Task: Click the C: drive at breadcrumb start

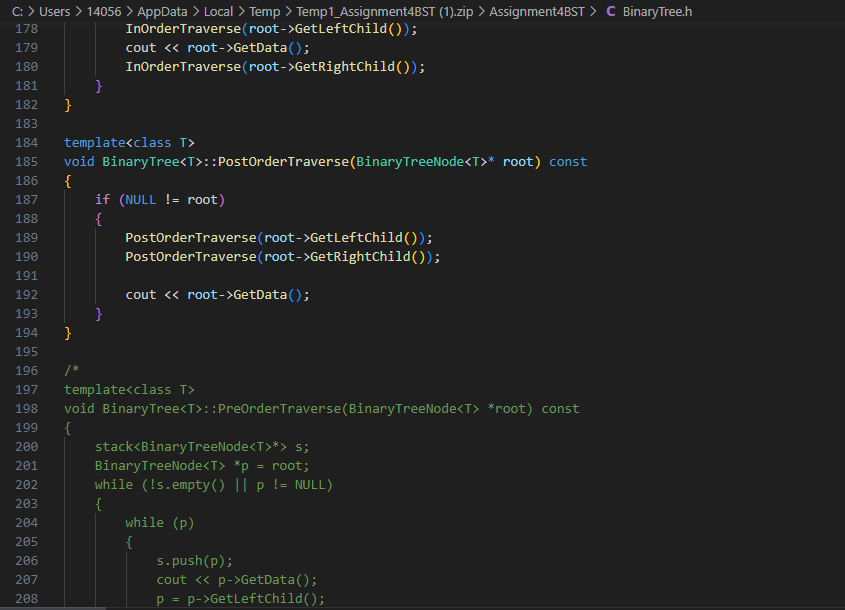Action: pos(18,11)
